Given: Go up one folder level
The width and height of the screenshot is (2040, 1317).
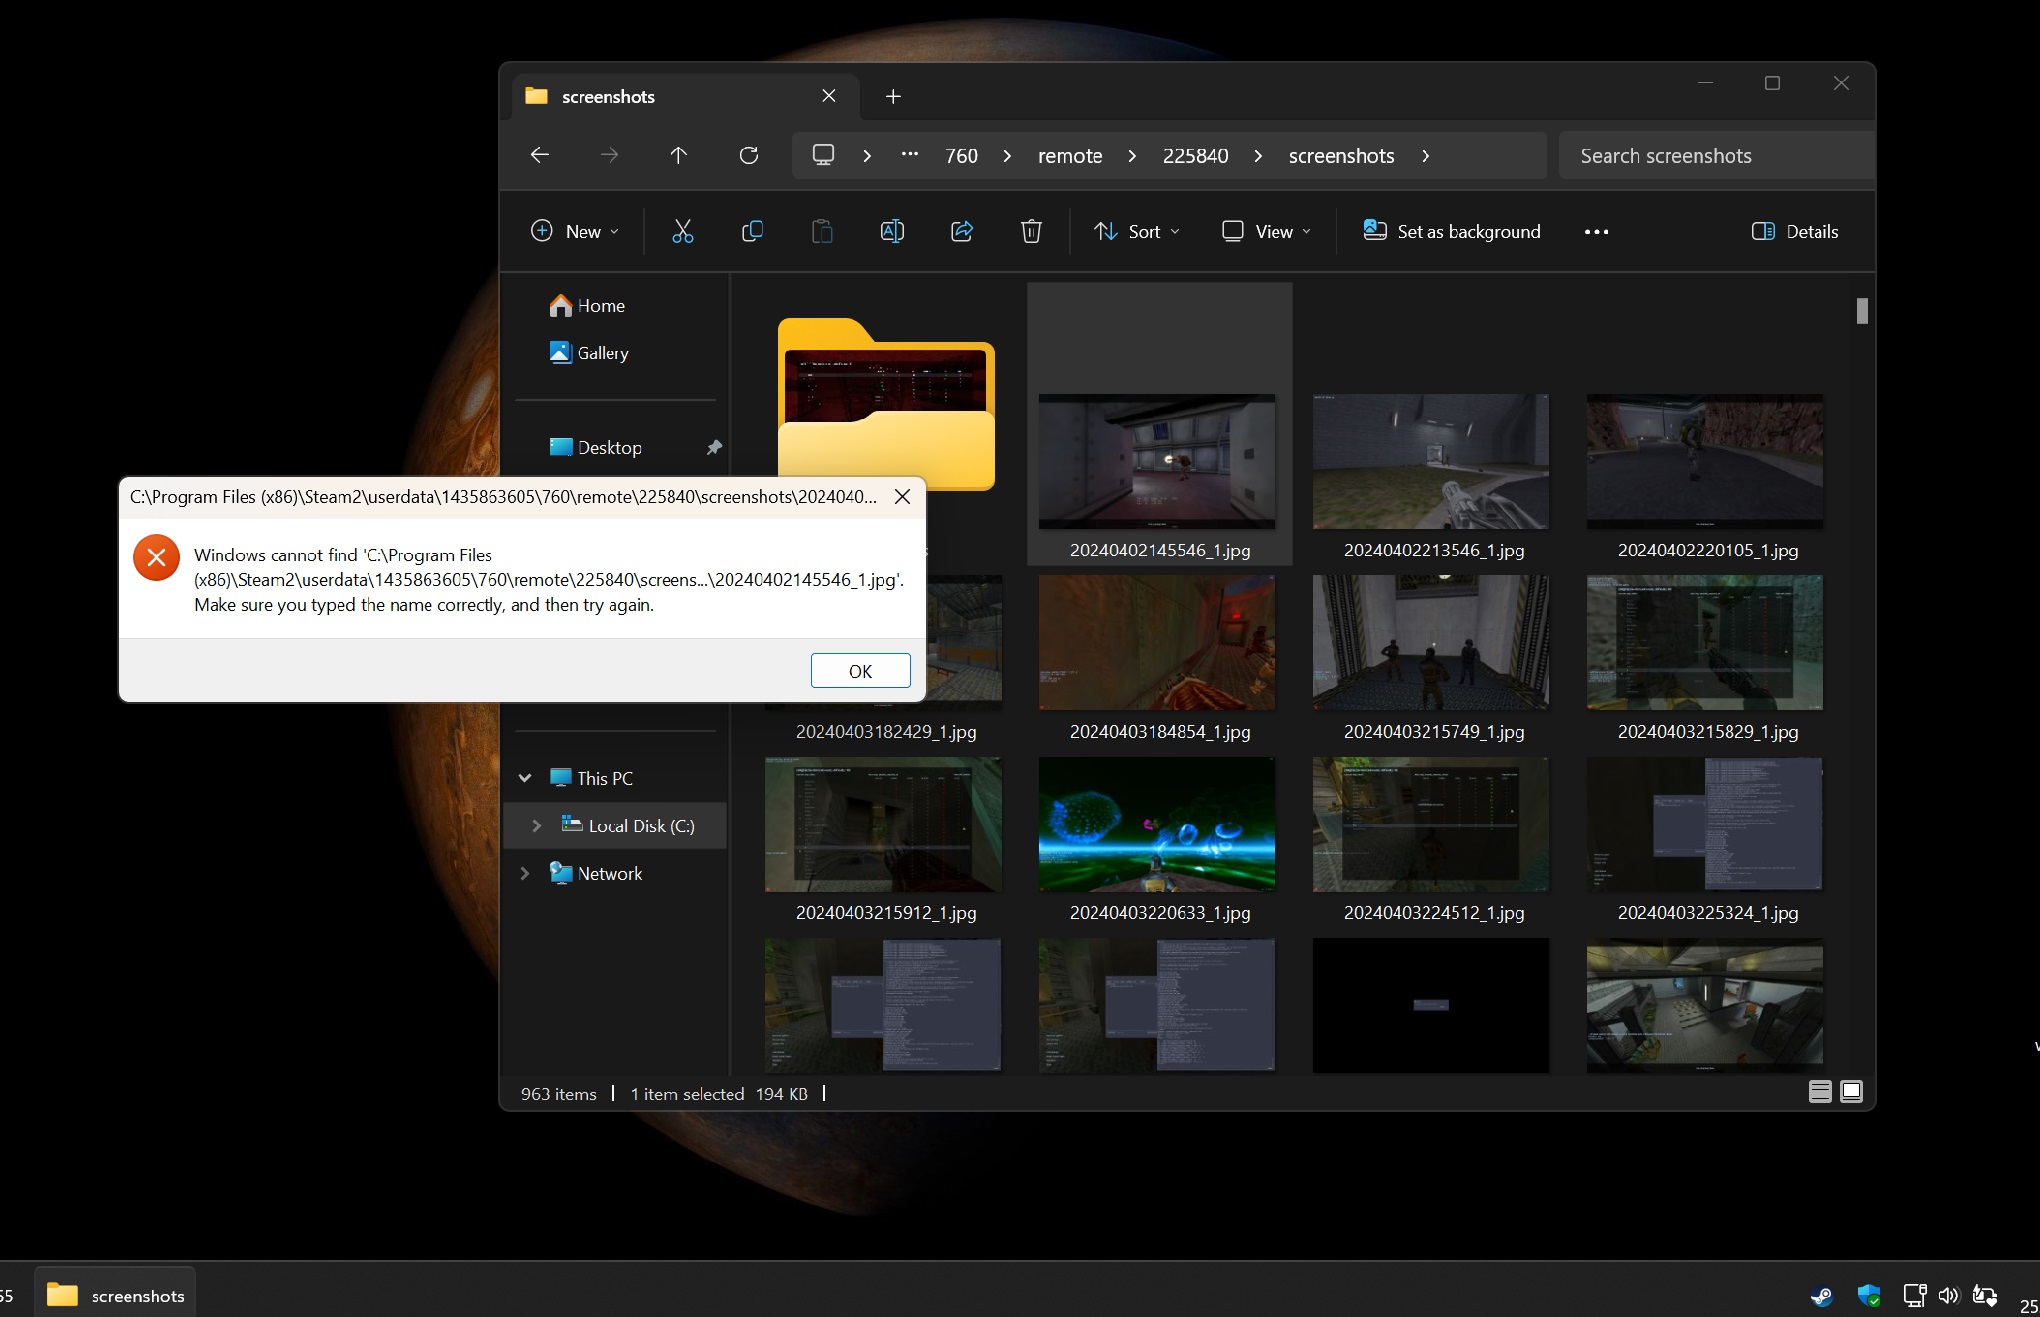Looking at the screenshot, I should pyautogui.click(x=678, y=155).
